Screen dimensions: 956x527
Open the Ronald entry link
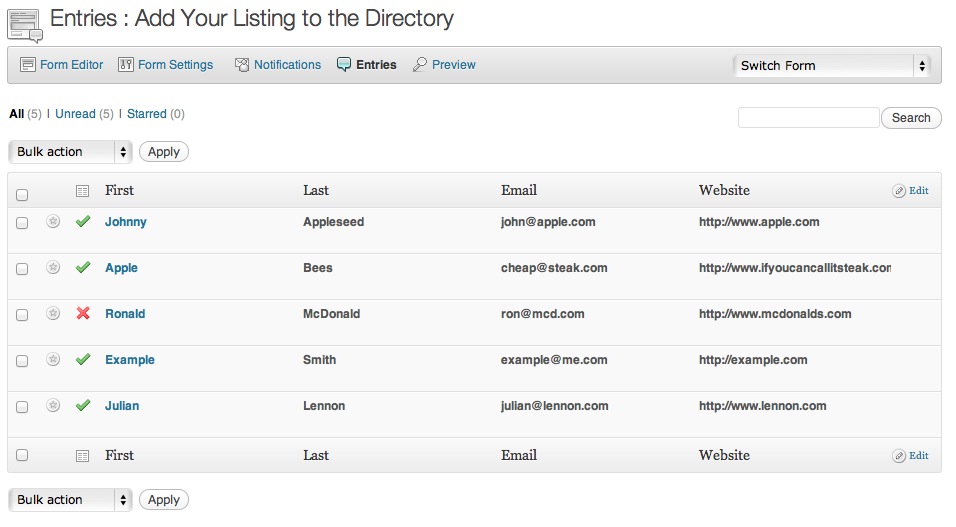coord(125,314)
